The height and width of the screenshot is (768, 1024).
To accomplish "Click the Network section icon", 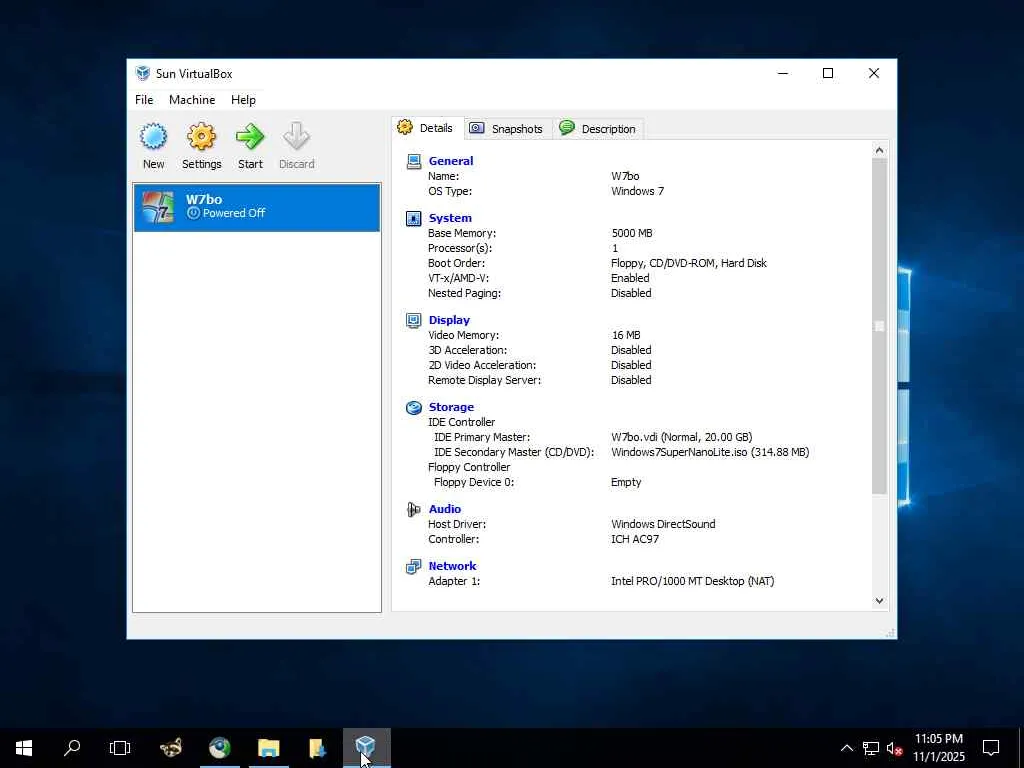I will pyautogui.click(x=413, y=566).
